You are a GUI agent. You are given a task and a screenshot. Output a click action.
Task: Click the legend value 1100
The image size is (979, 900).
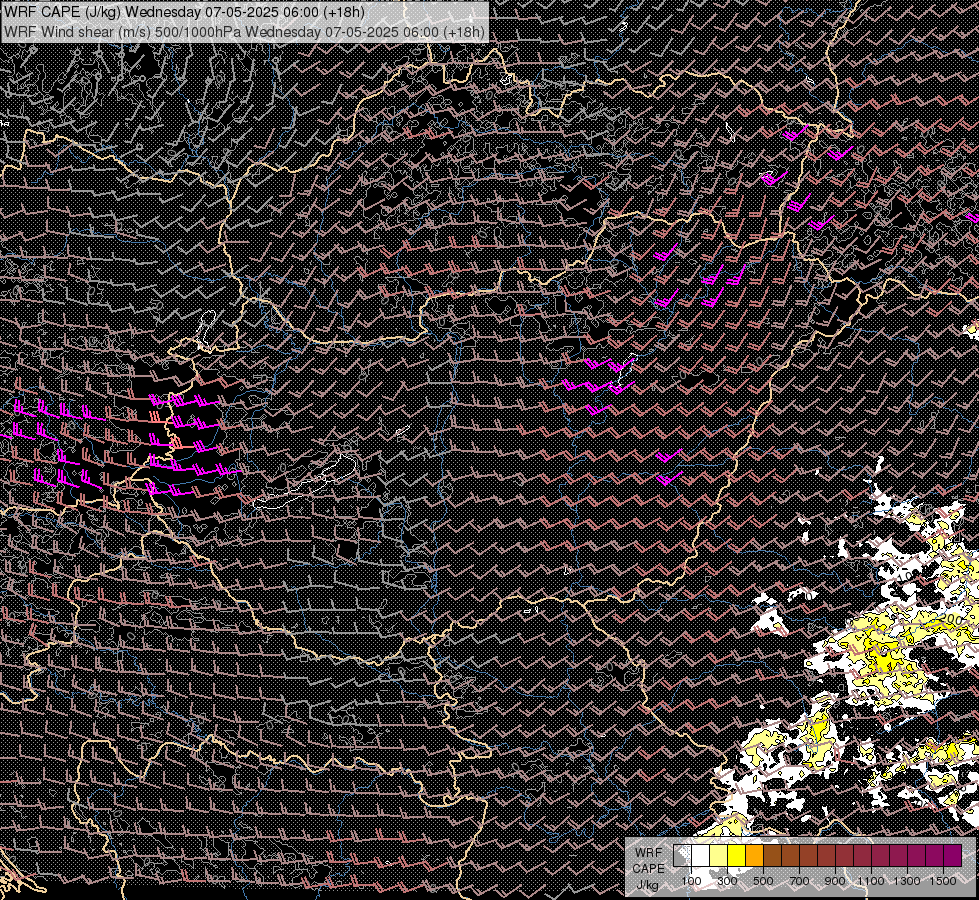tap(871, 881)
